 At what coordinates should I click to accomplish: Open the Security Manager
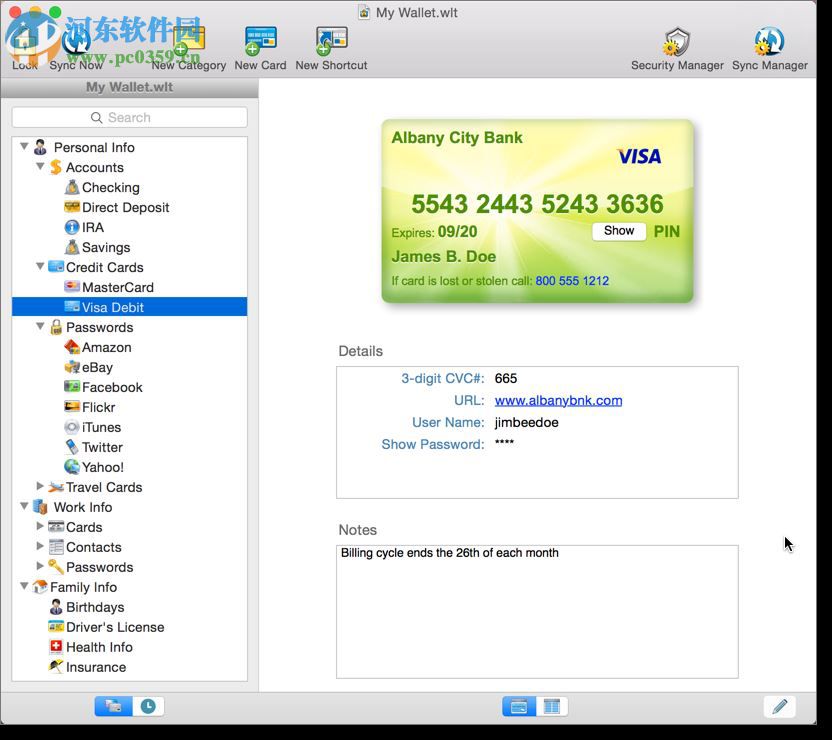click(x=678, y=40)
